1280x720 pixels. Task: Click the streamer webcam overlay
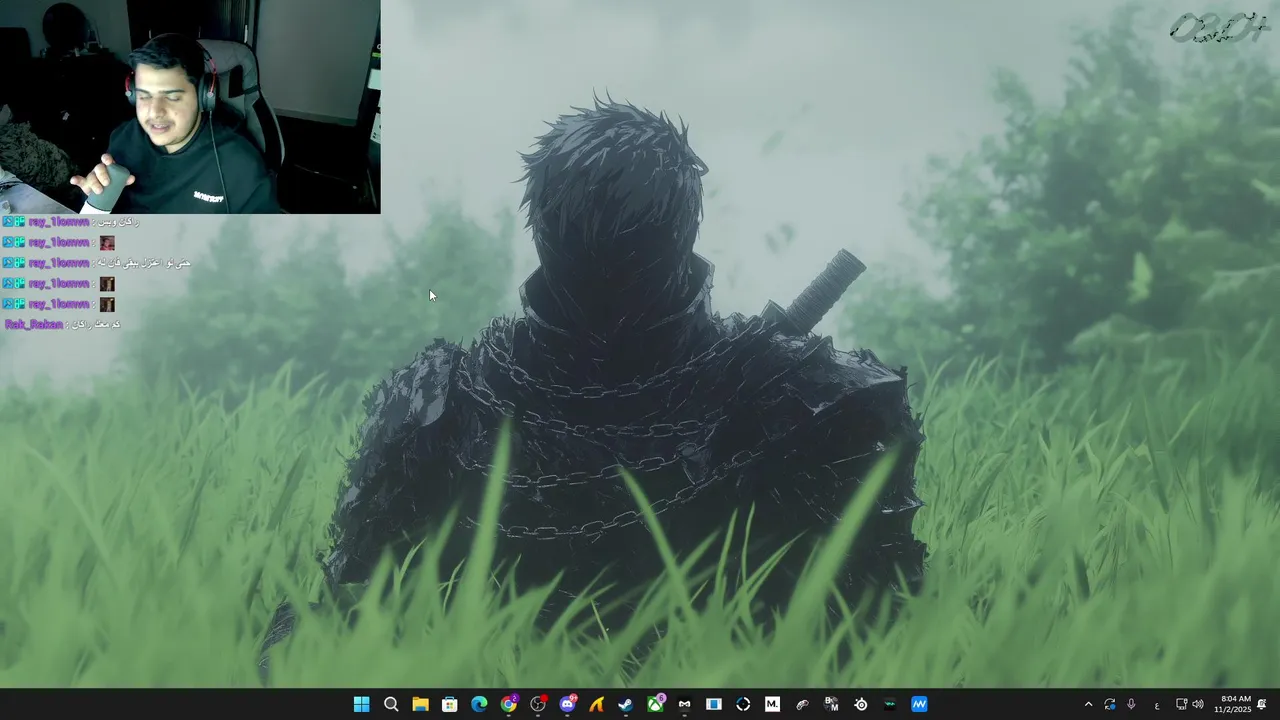190,106
